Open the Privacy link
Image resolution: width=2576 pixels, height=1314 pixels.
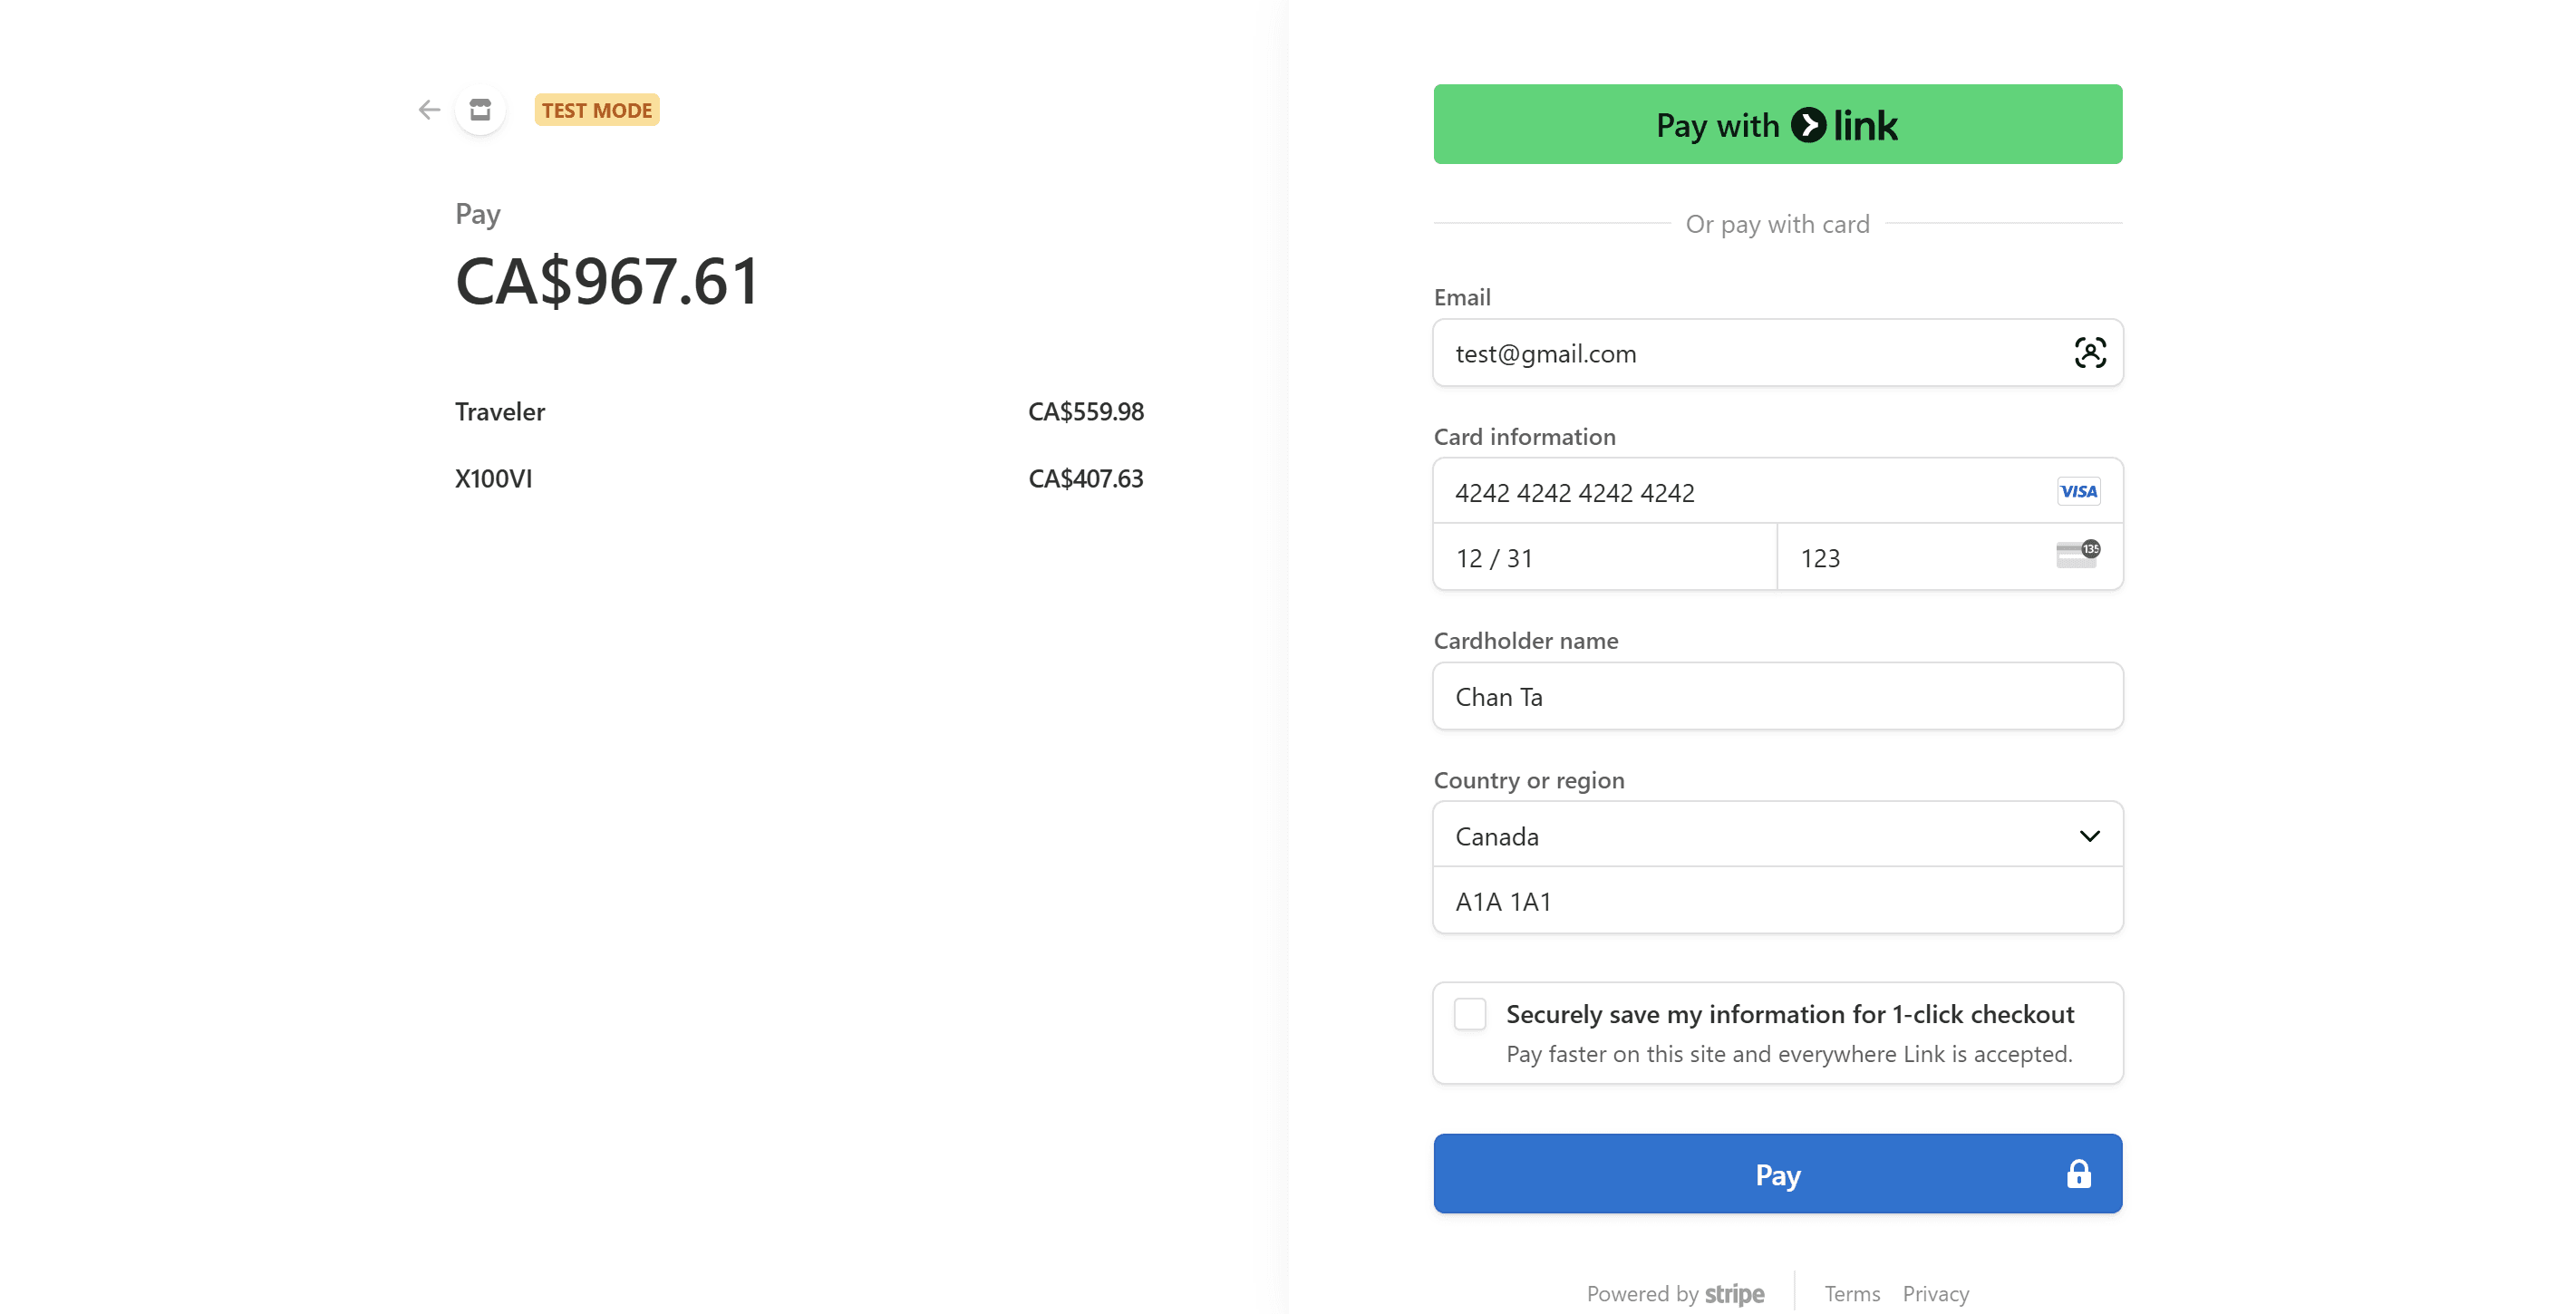tap(1935, 1294)
